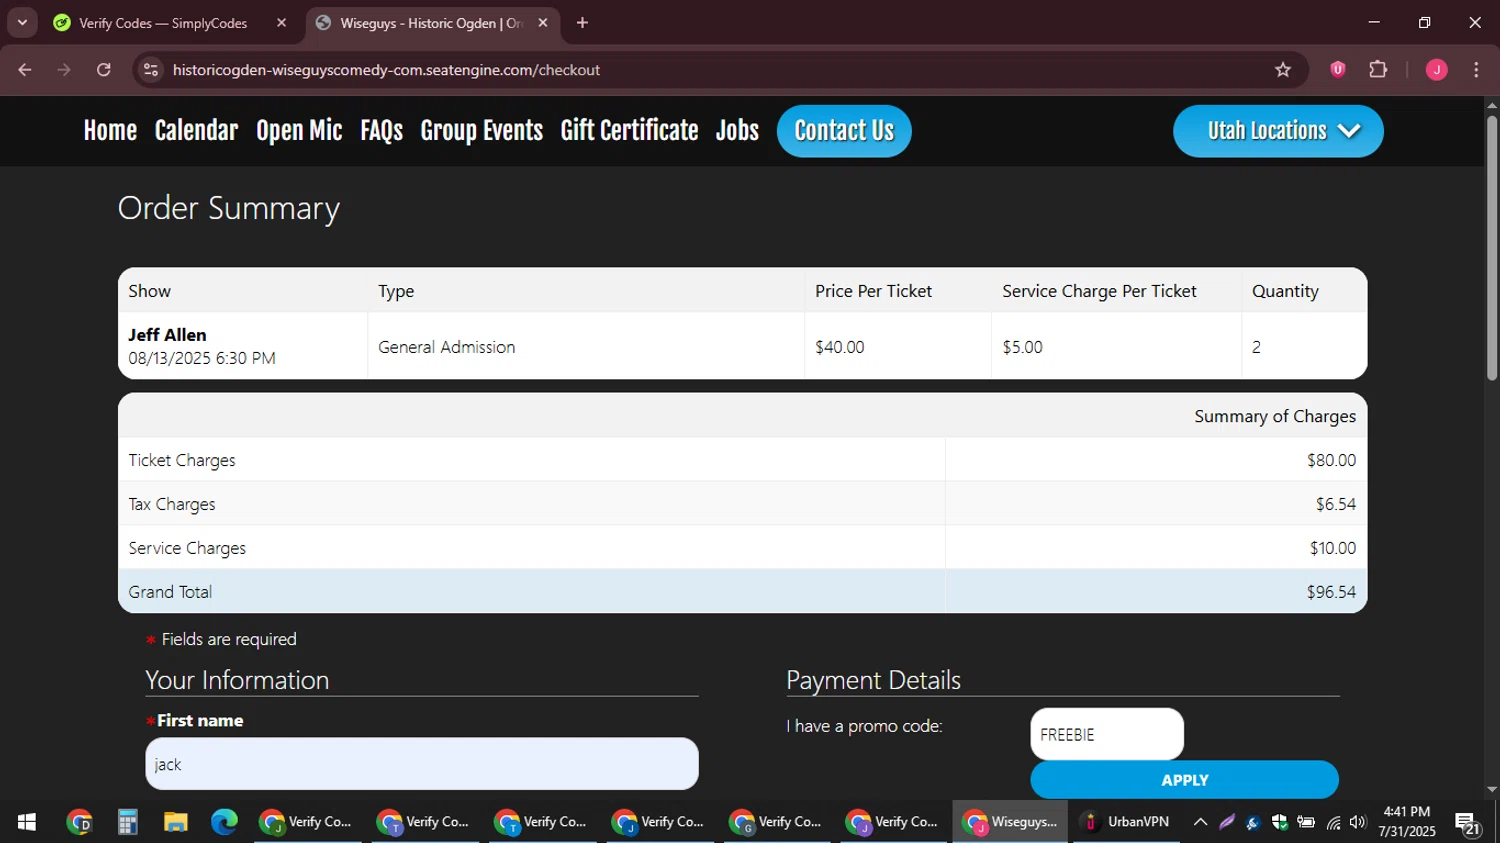Open the Windows Start menu
The image size is (1500, 843).
[x=27, y=822]
